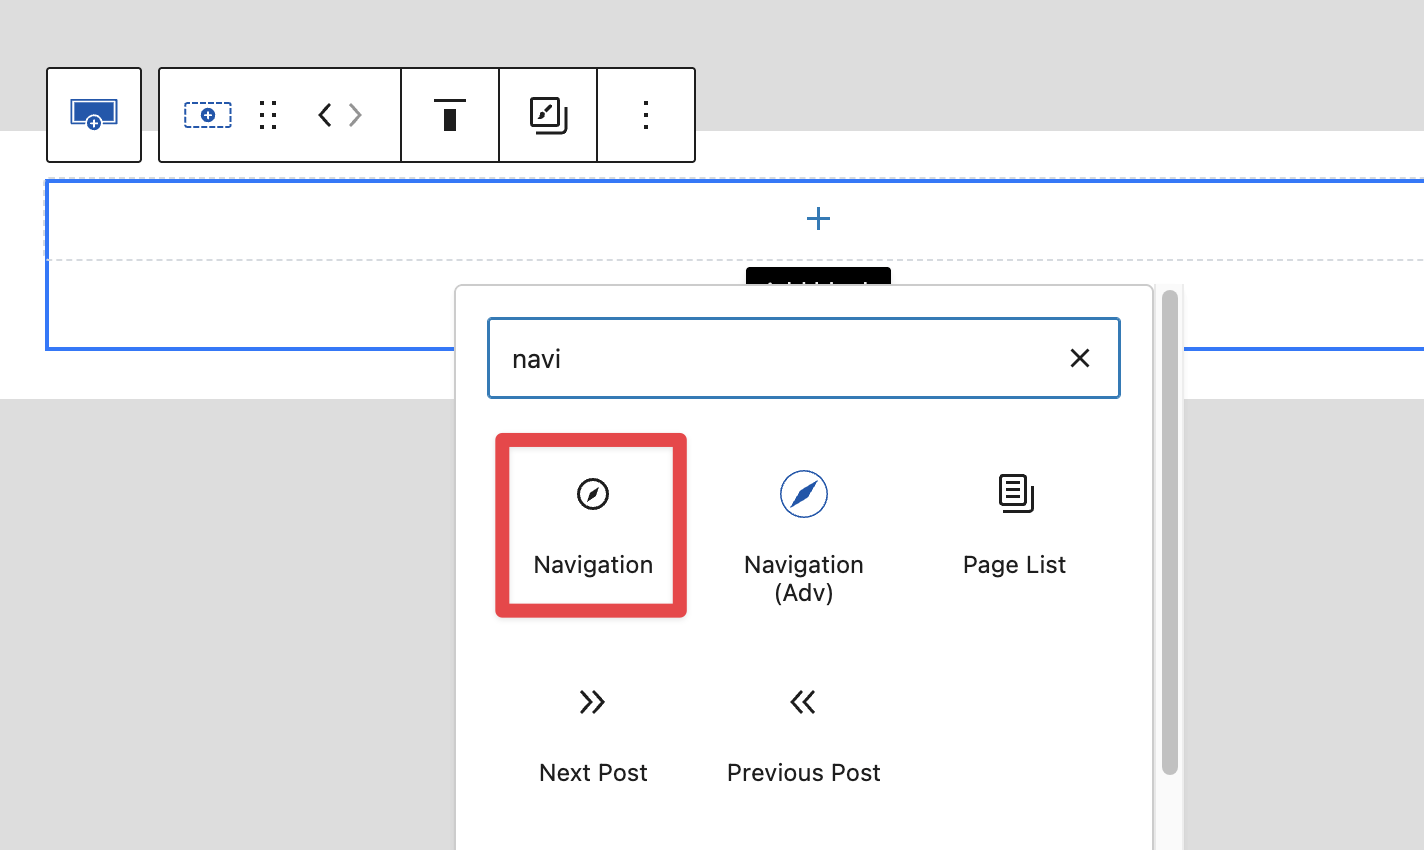
Task: Move block left with the left chevron
Action: pos(324,115)
